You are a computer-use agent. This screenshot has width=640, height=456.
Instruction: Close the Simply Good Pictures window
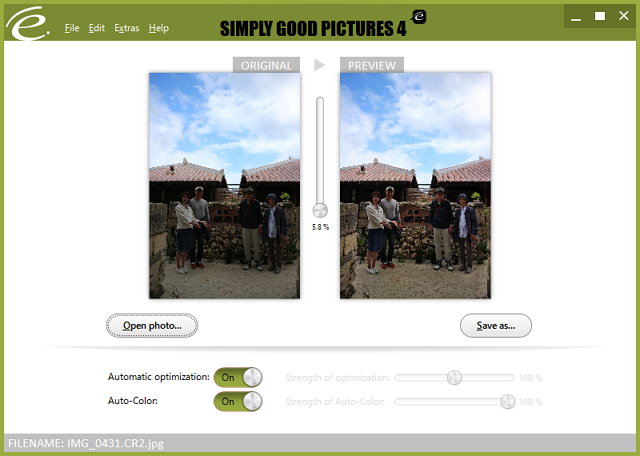(x=623, y=16)
